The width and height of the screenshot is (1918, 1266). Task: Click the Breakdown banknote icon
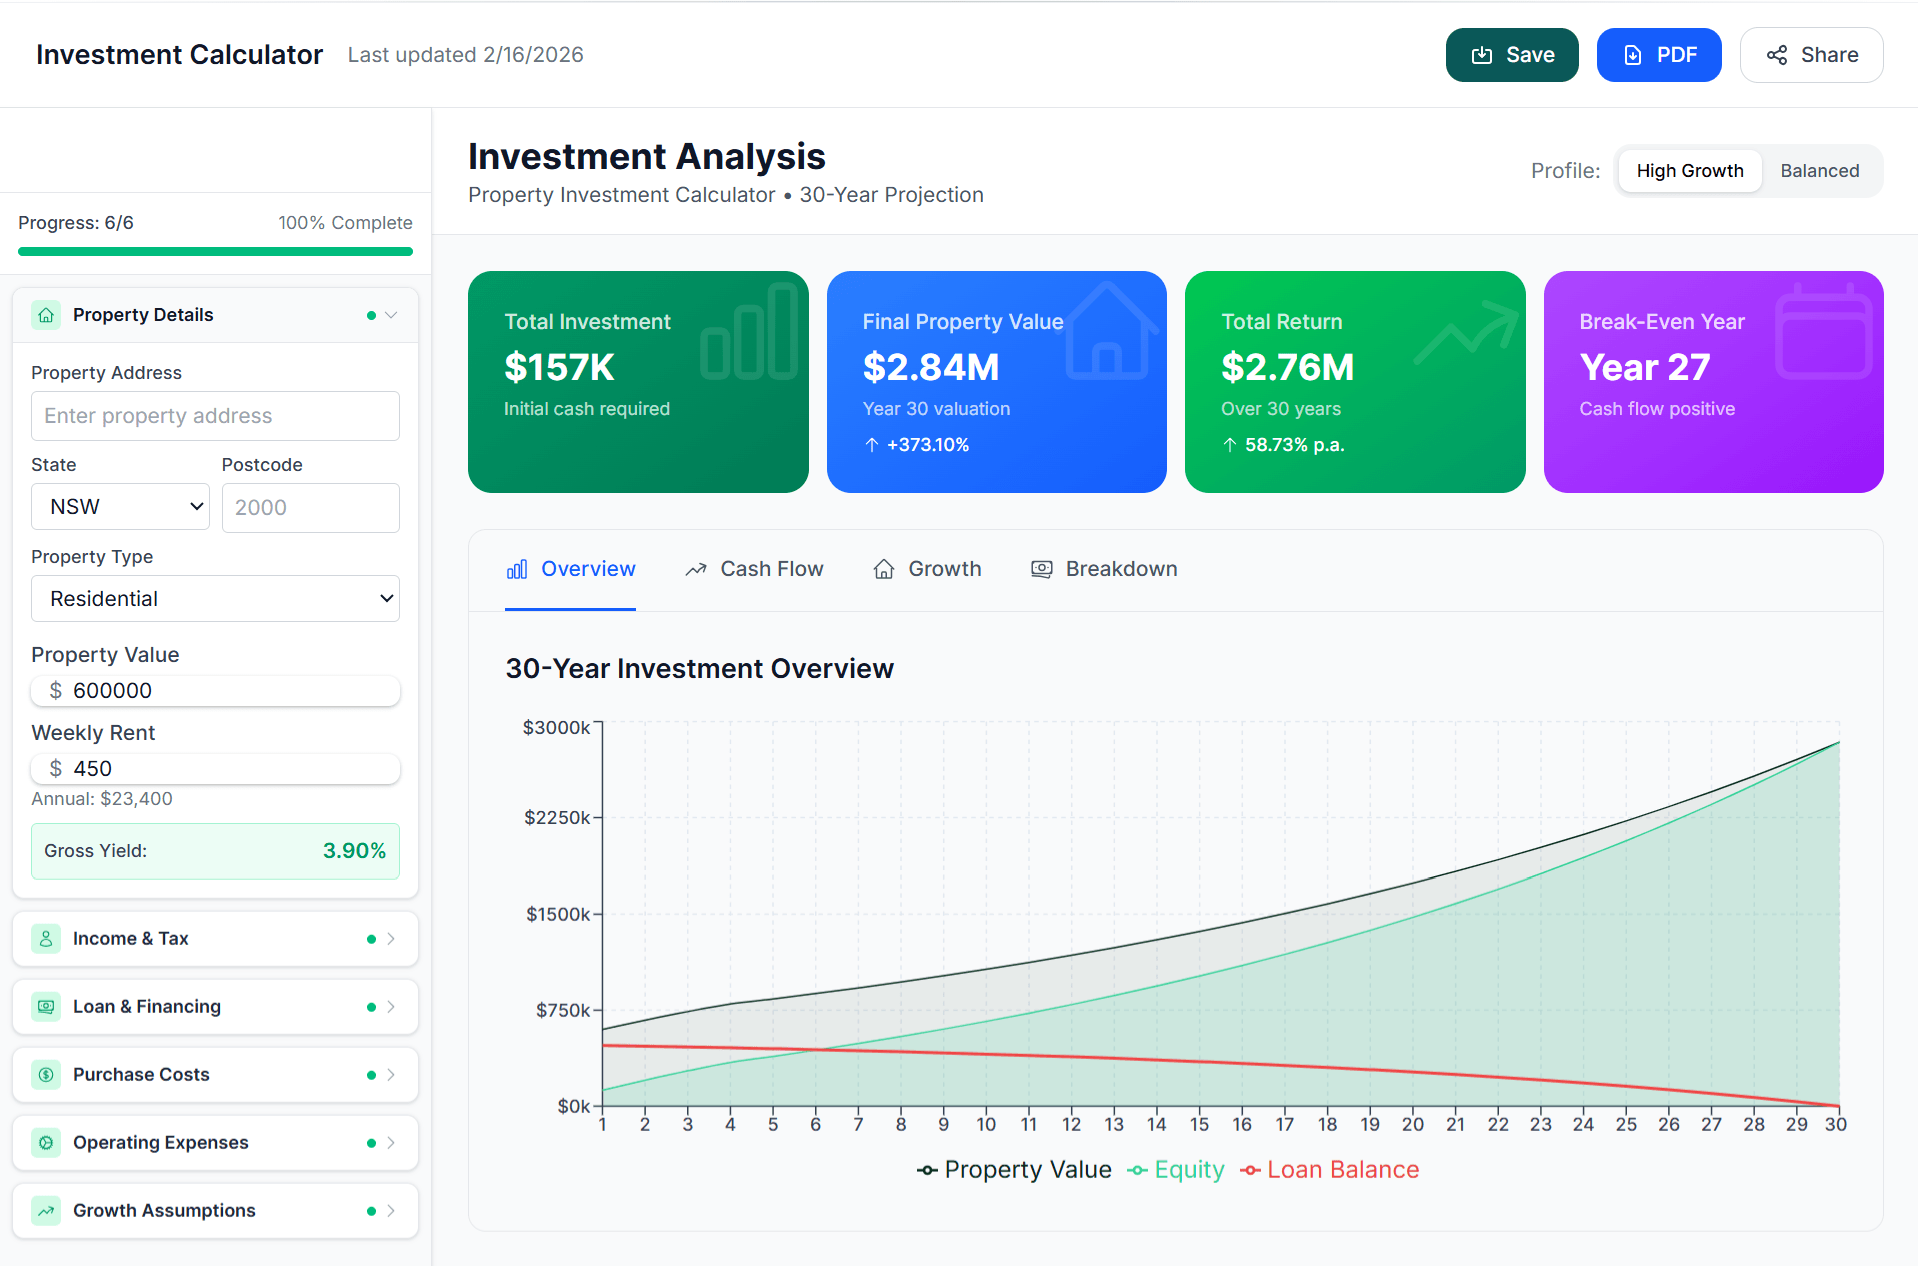(1041, 568)
